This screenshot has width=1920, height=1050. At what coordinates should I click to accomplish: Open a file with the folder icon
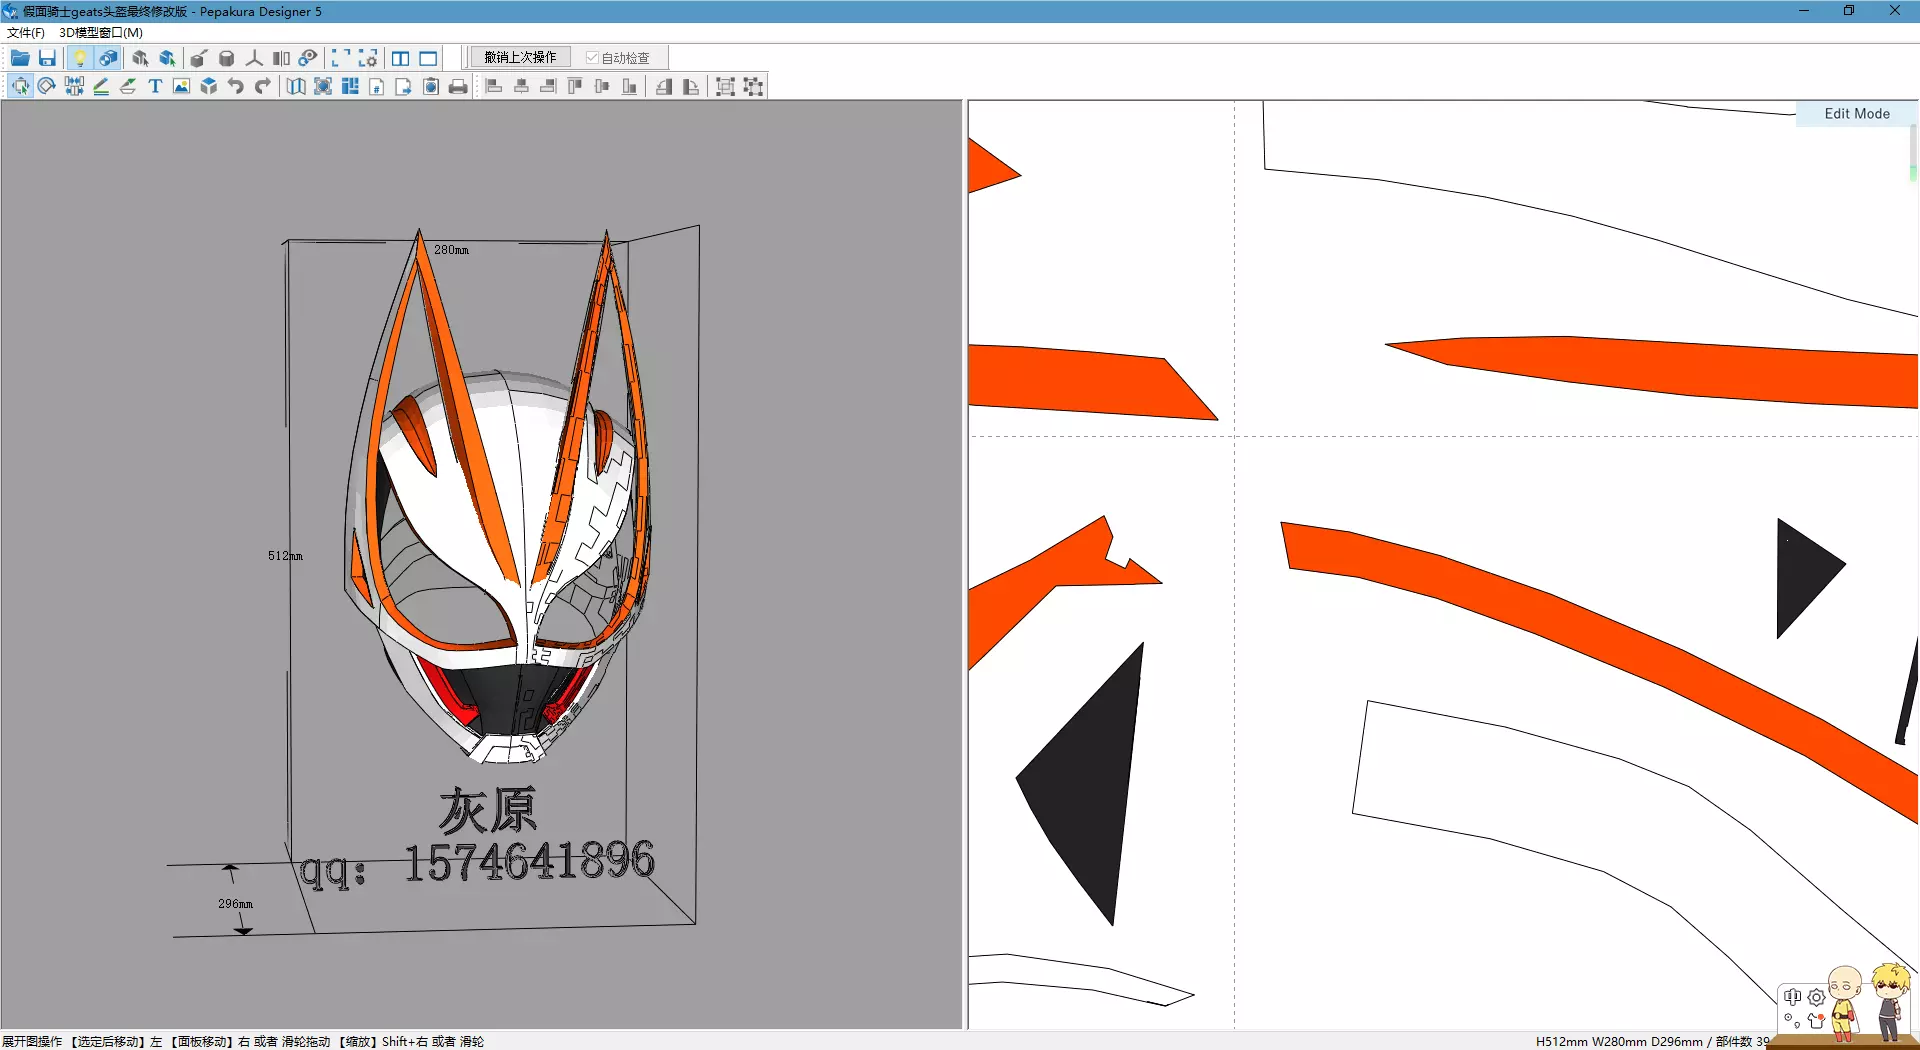coord(20,58)
